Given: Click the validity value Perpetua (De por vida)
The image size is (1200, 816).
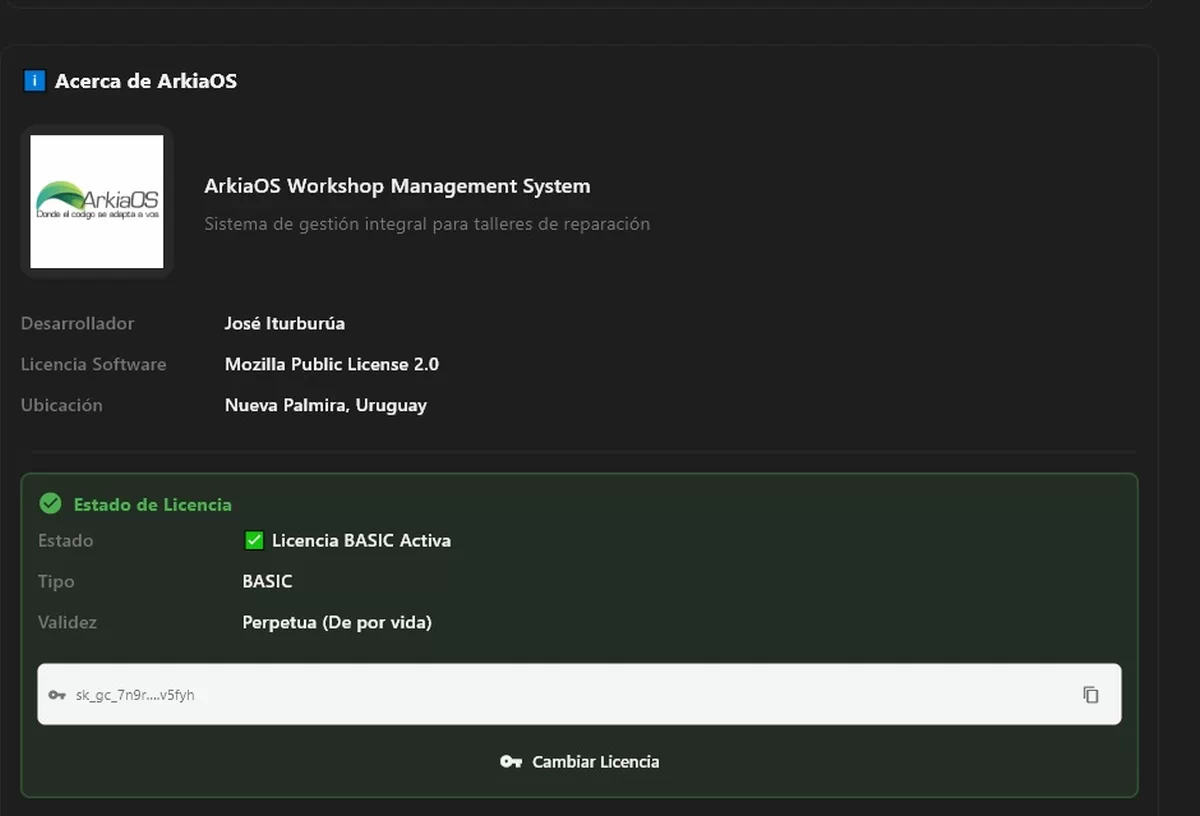Looking at the screenshot, I should (337, 622).
